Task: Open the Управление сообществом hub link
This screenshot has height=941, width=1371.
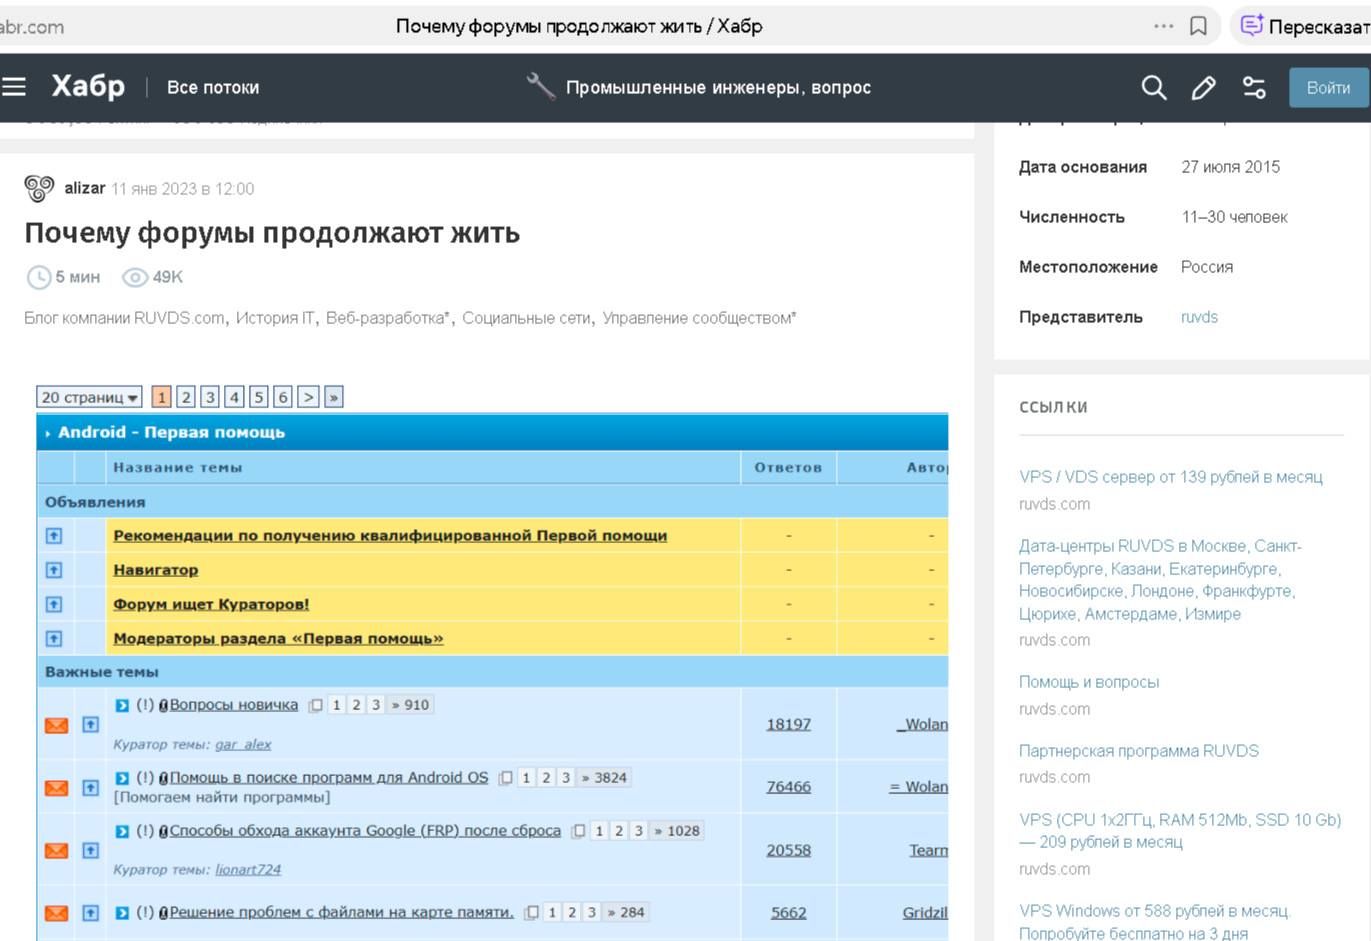Action: (699, 318)
